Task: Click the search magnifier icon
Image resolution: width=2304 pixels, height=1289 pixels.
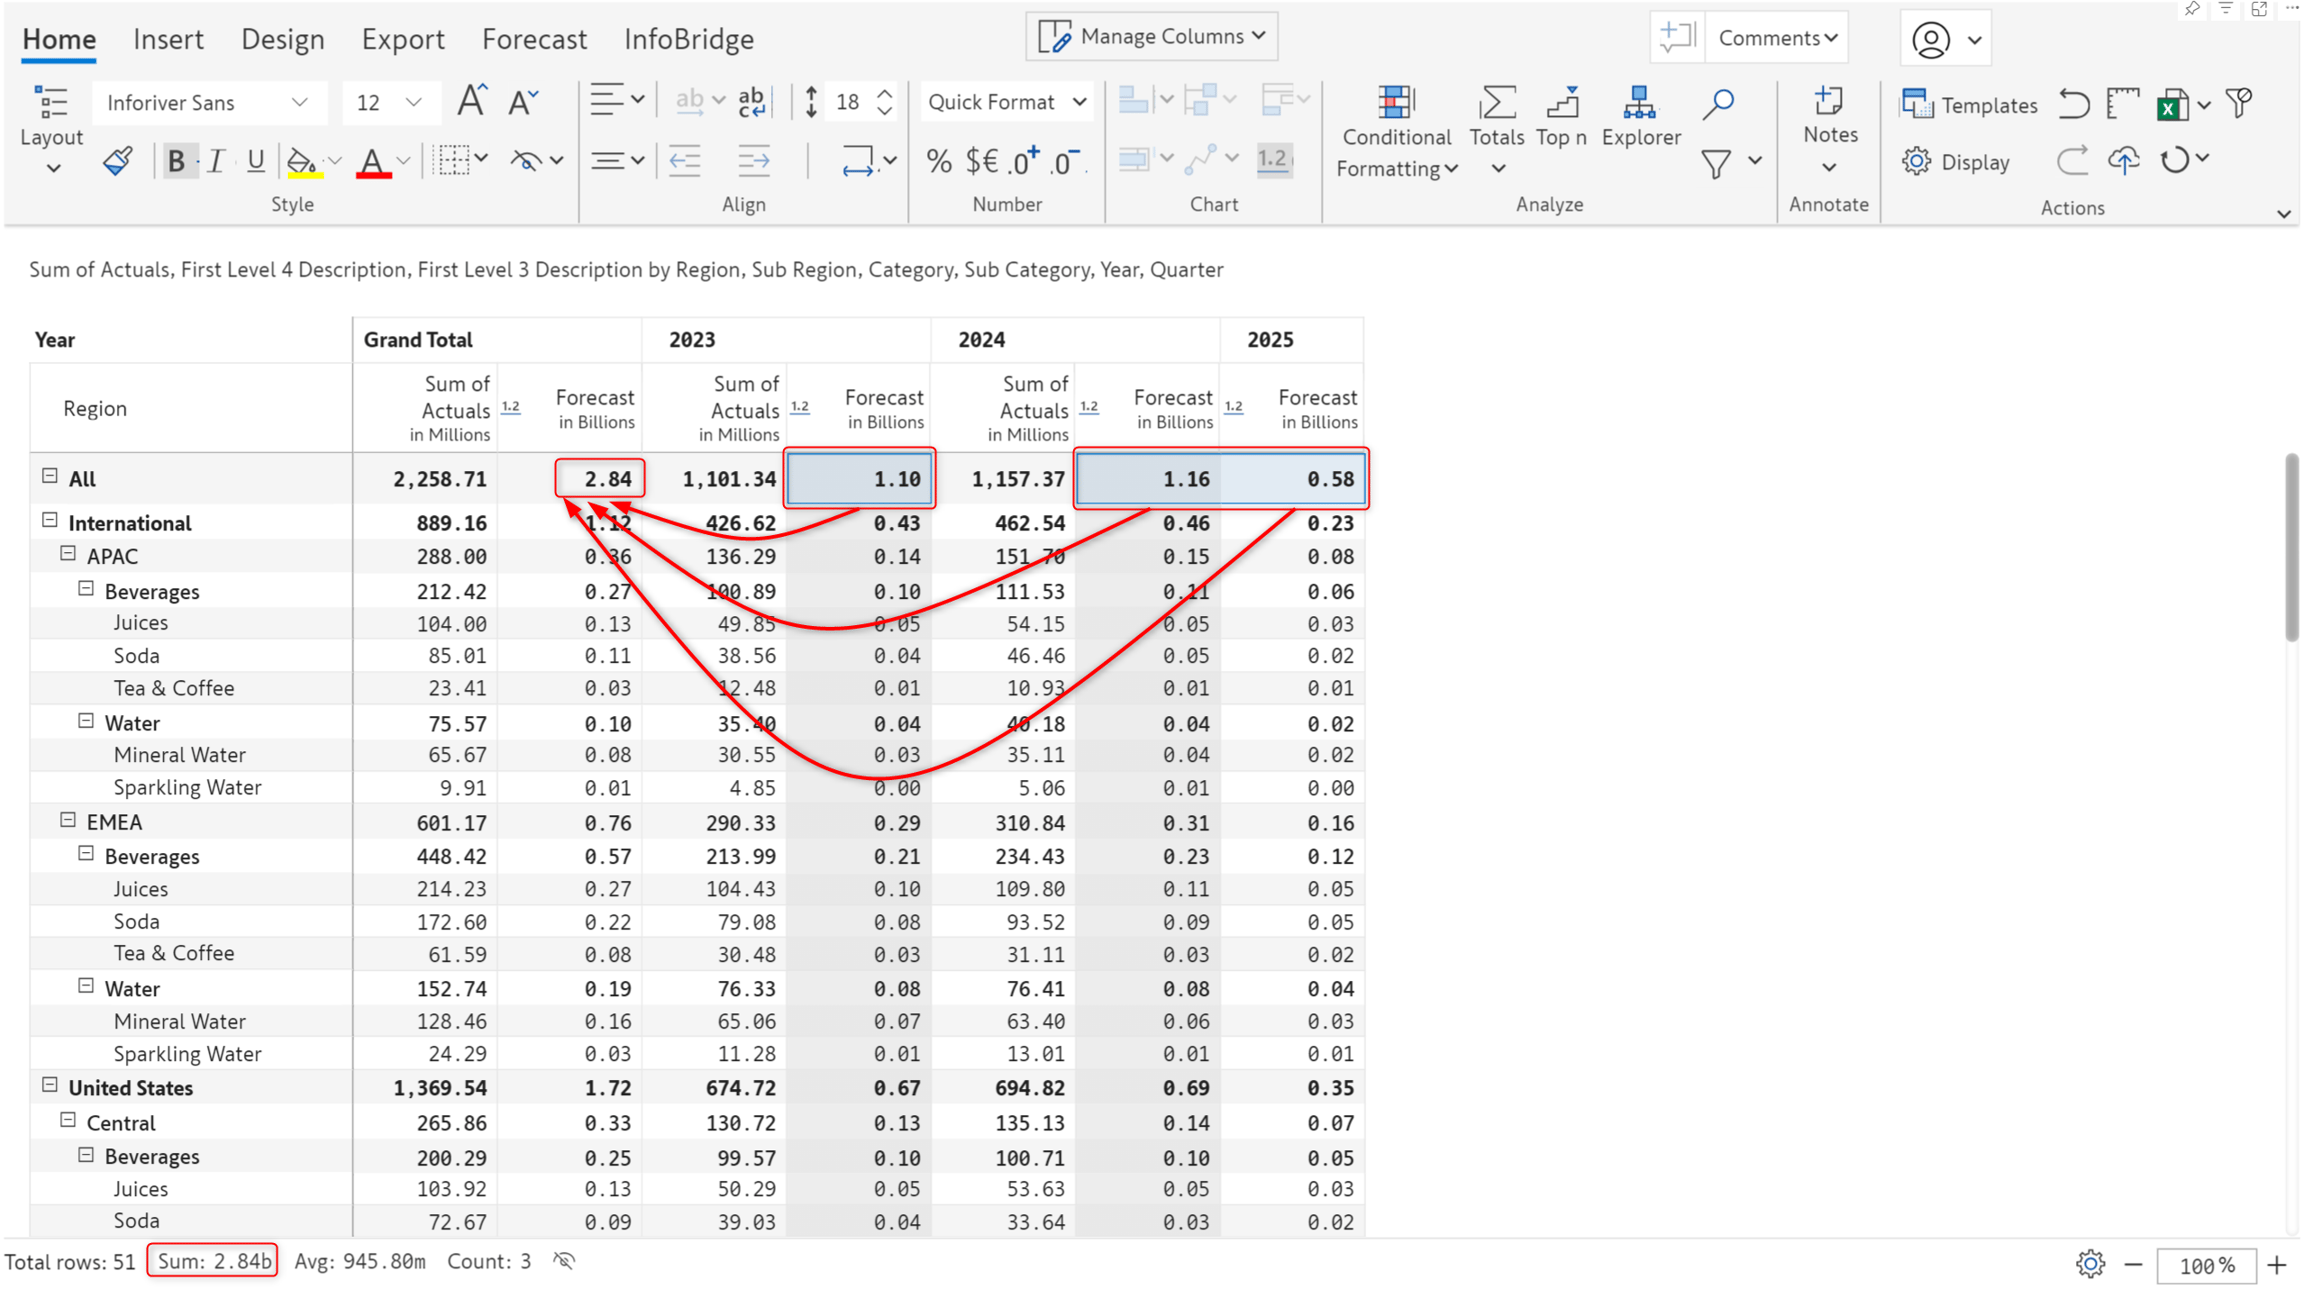Action: 1718,103
